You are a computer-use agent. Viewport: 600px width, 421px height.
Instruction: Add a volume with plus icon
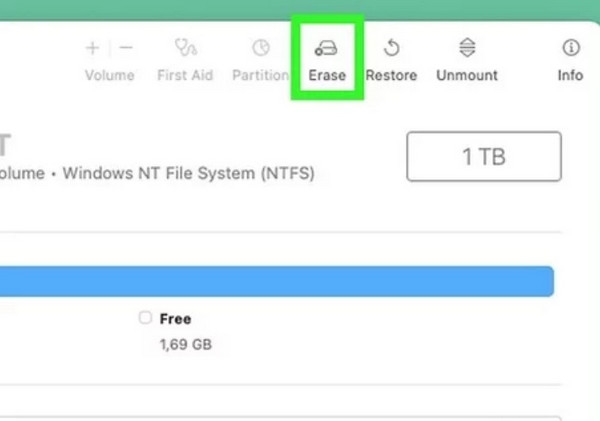(x=92, y=48)
